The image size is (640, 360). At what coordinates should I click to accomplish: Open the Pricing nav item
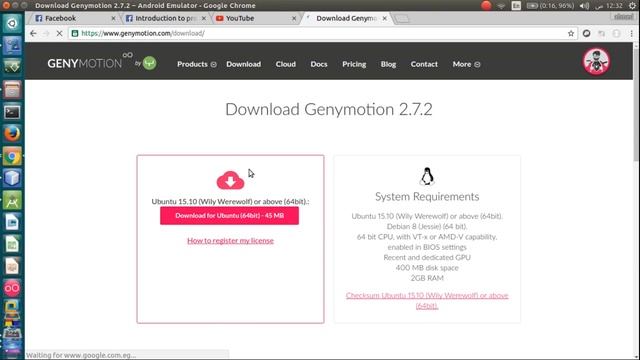click(354, 64)
